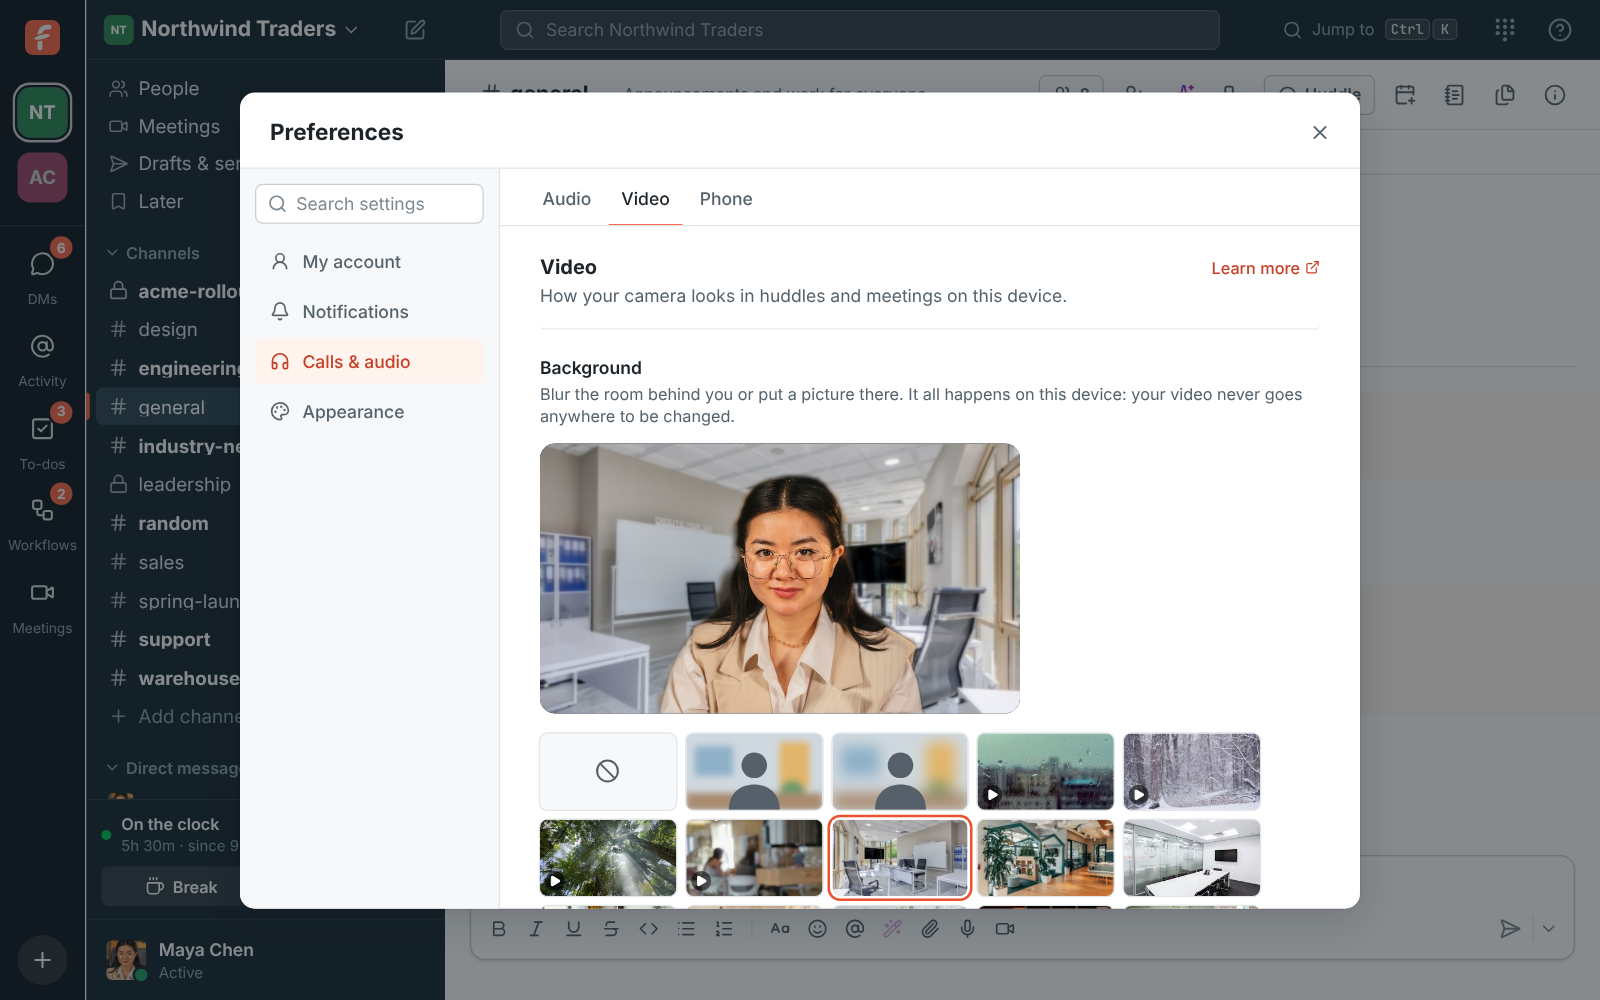
Task: Click the send message arrow icon
Action: coord(1510,929)
